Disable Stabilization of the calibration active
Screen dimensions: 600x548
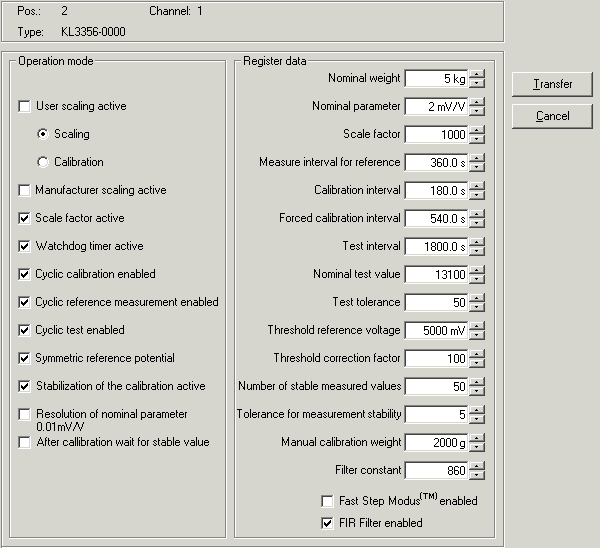pyautogui.click(x=24, y=386)
